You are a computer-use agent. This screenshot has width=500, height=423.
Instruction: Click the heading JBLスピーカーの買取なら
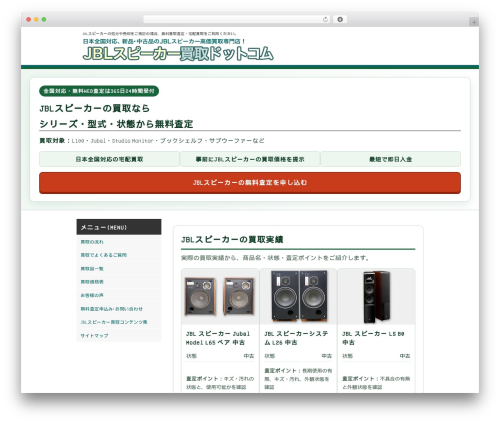pos(95,108)
